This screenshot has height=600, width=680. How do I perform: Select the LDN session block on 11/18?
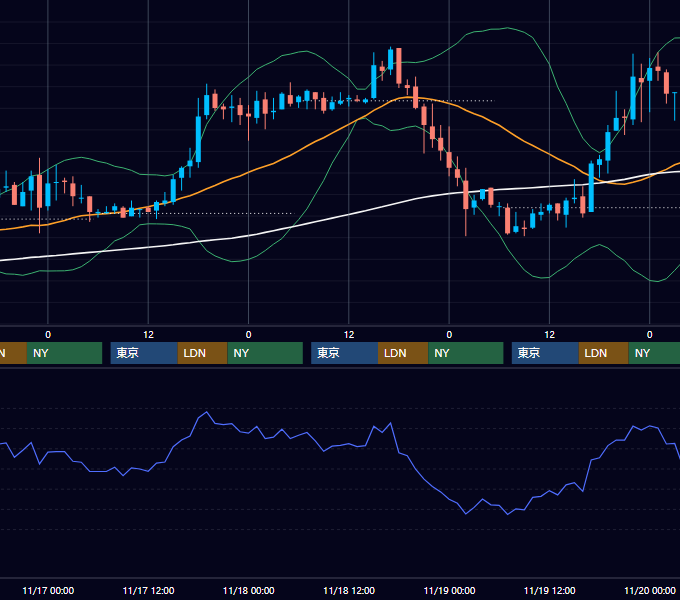coord(403,353)
